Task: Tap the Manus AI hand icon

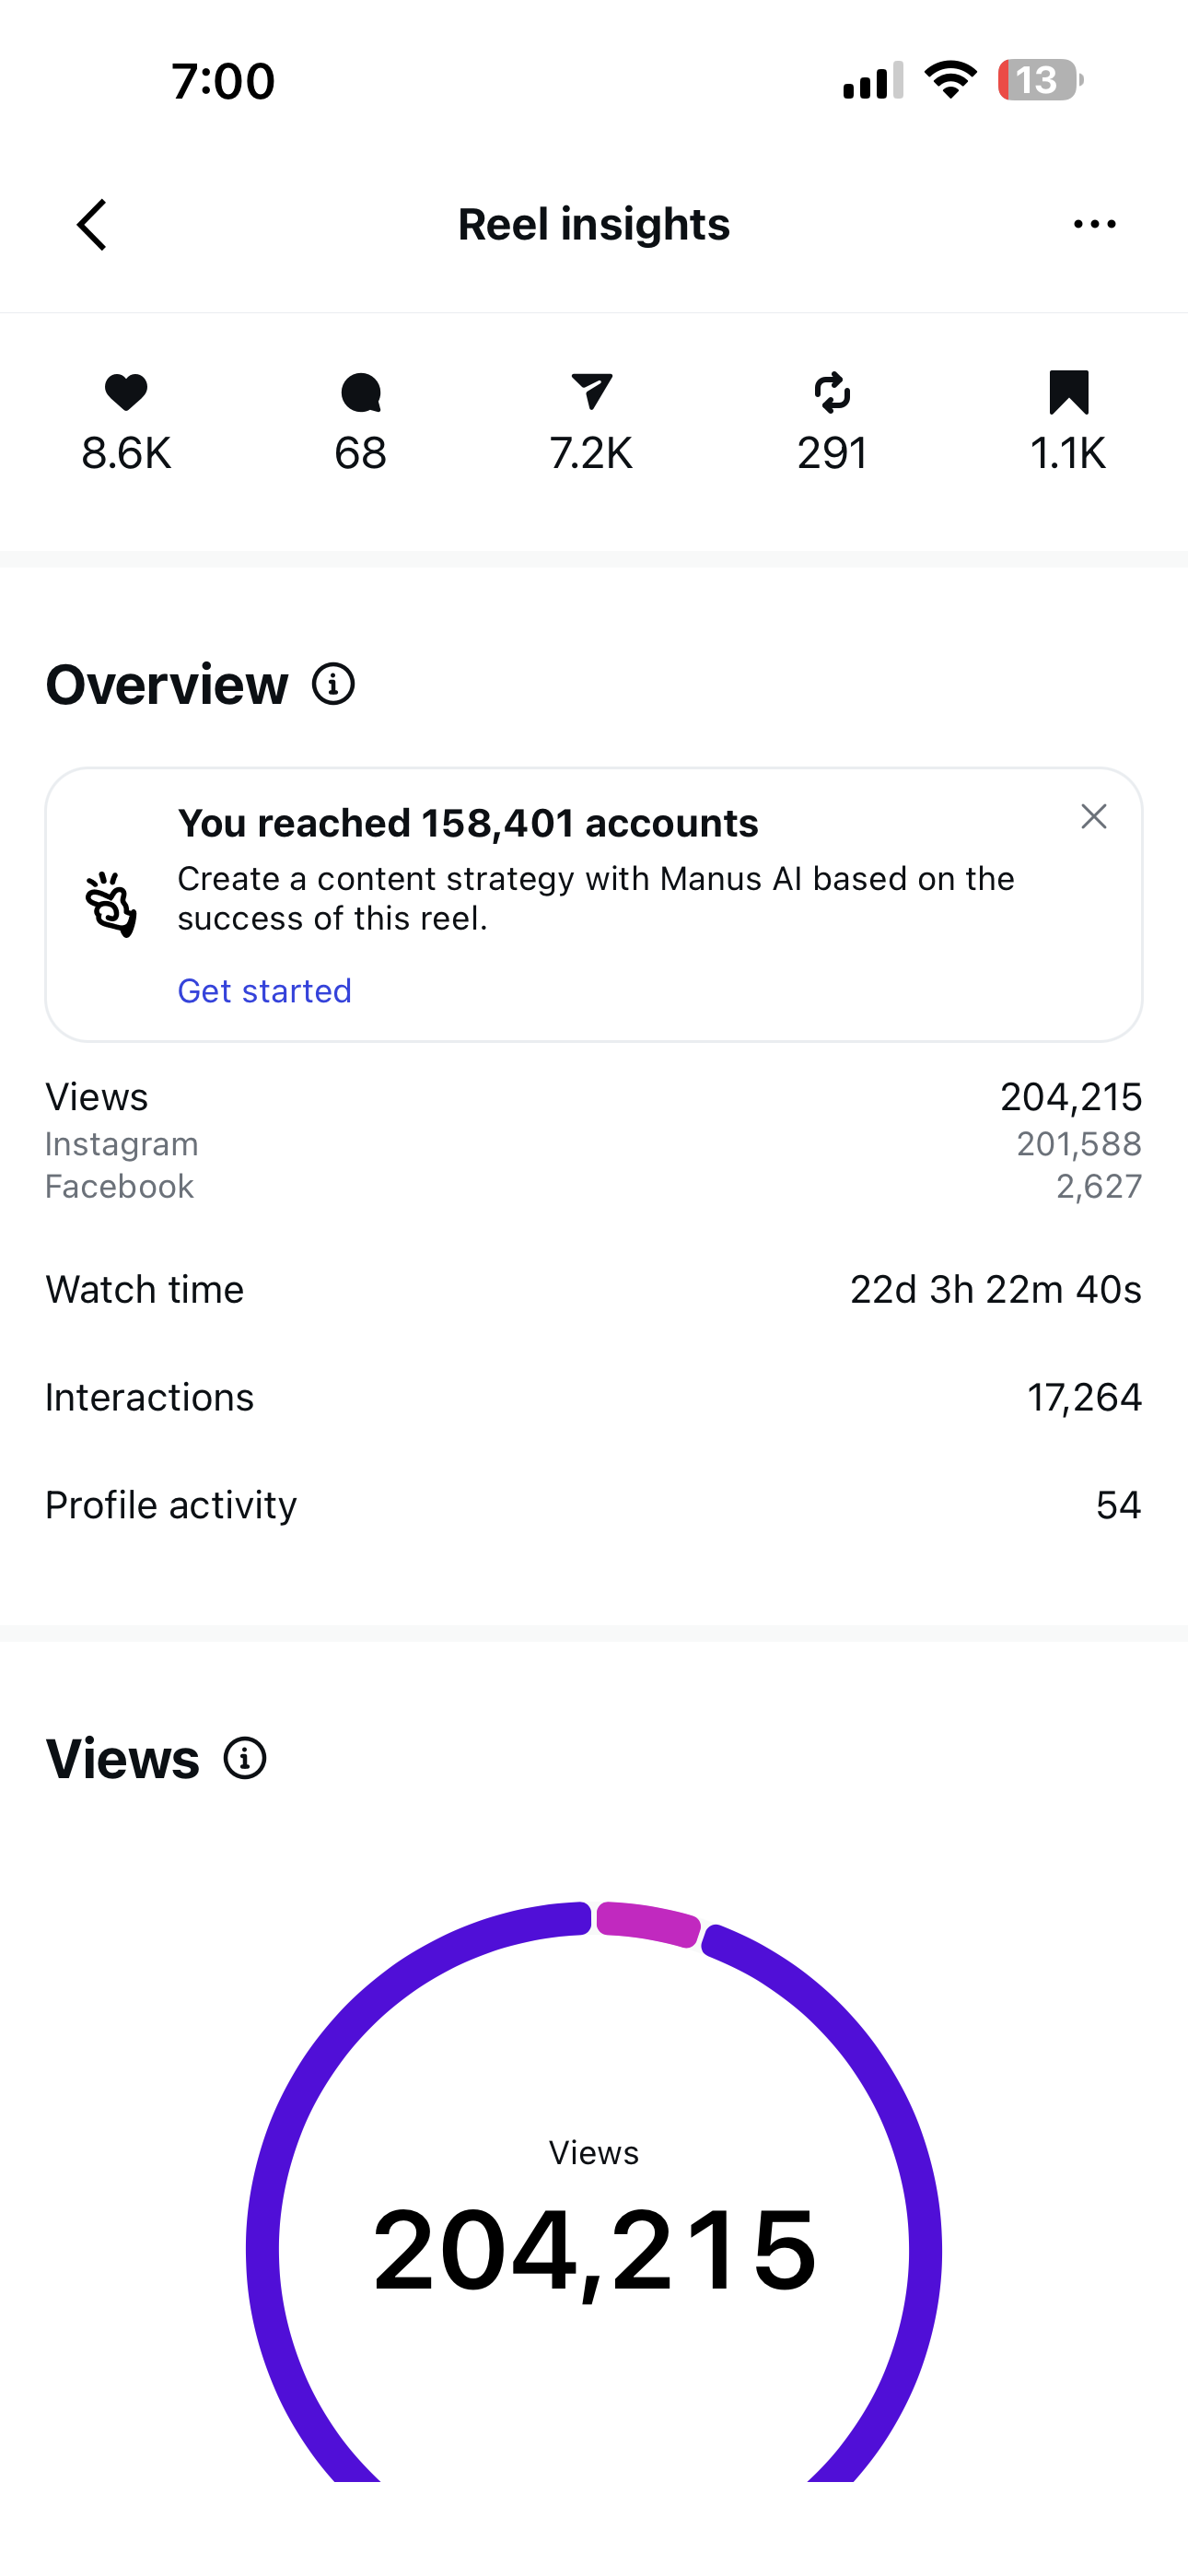Action: click(x=110, y=904)
